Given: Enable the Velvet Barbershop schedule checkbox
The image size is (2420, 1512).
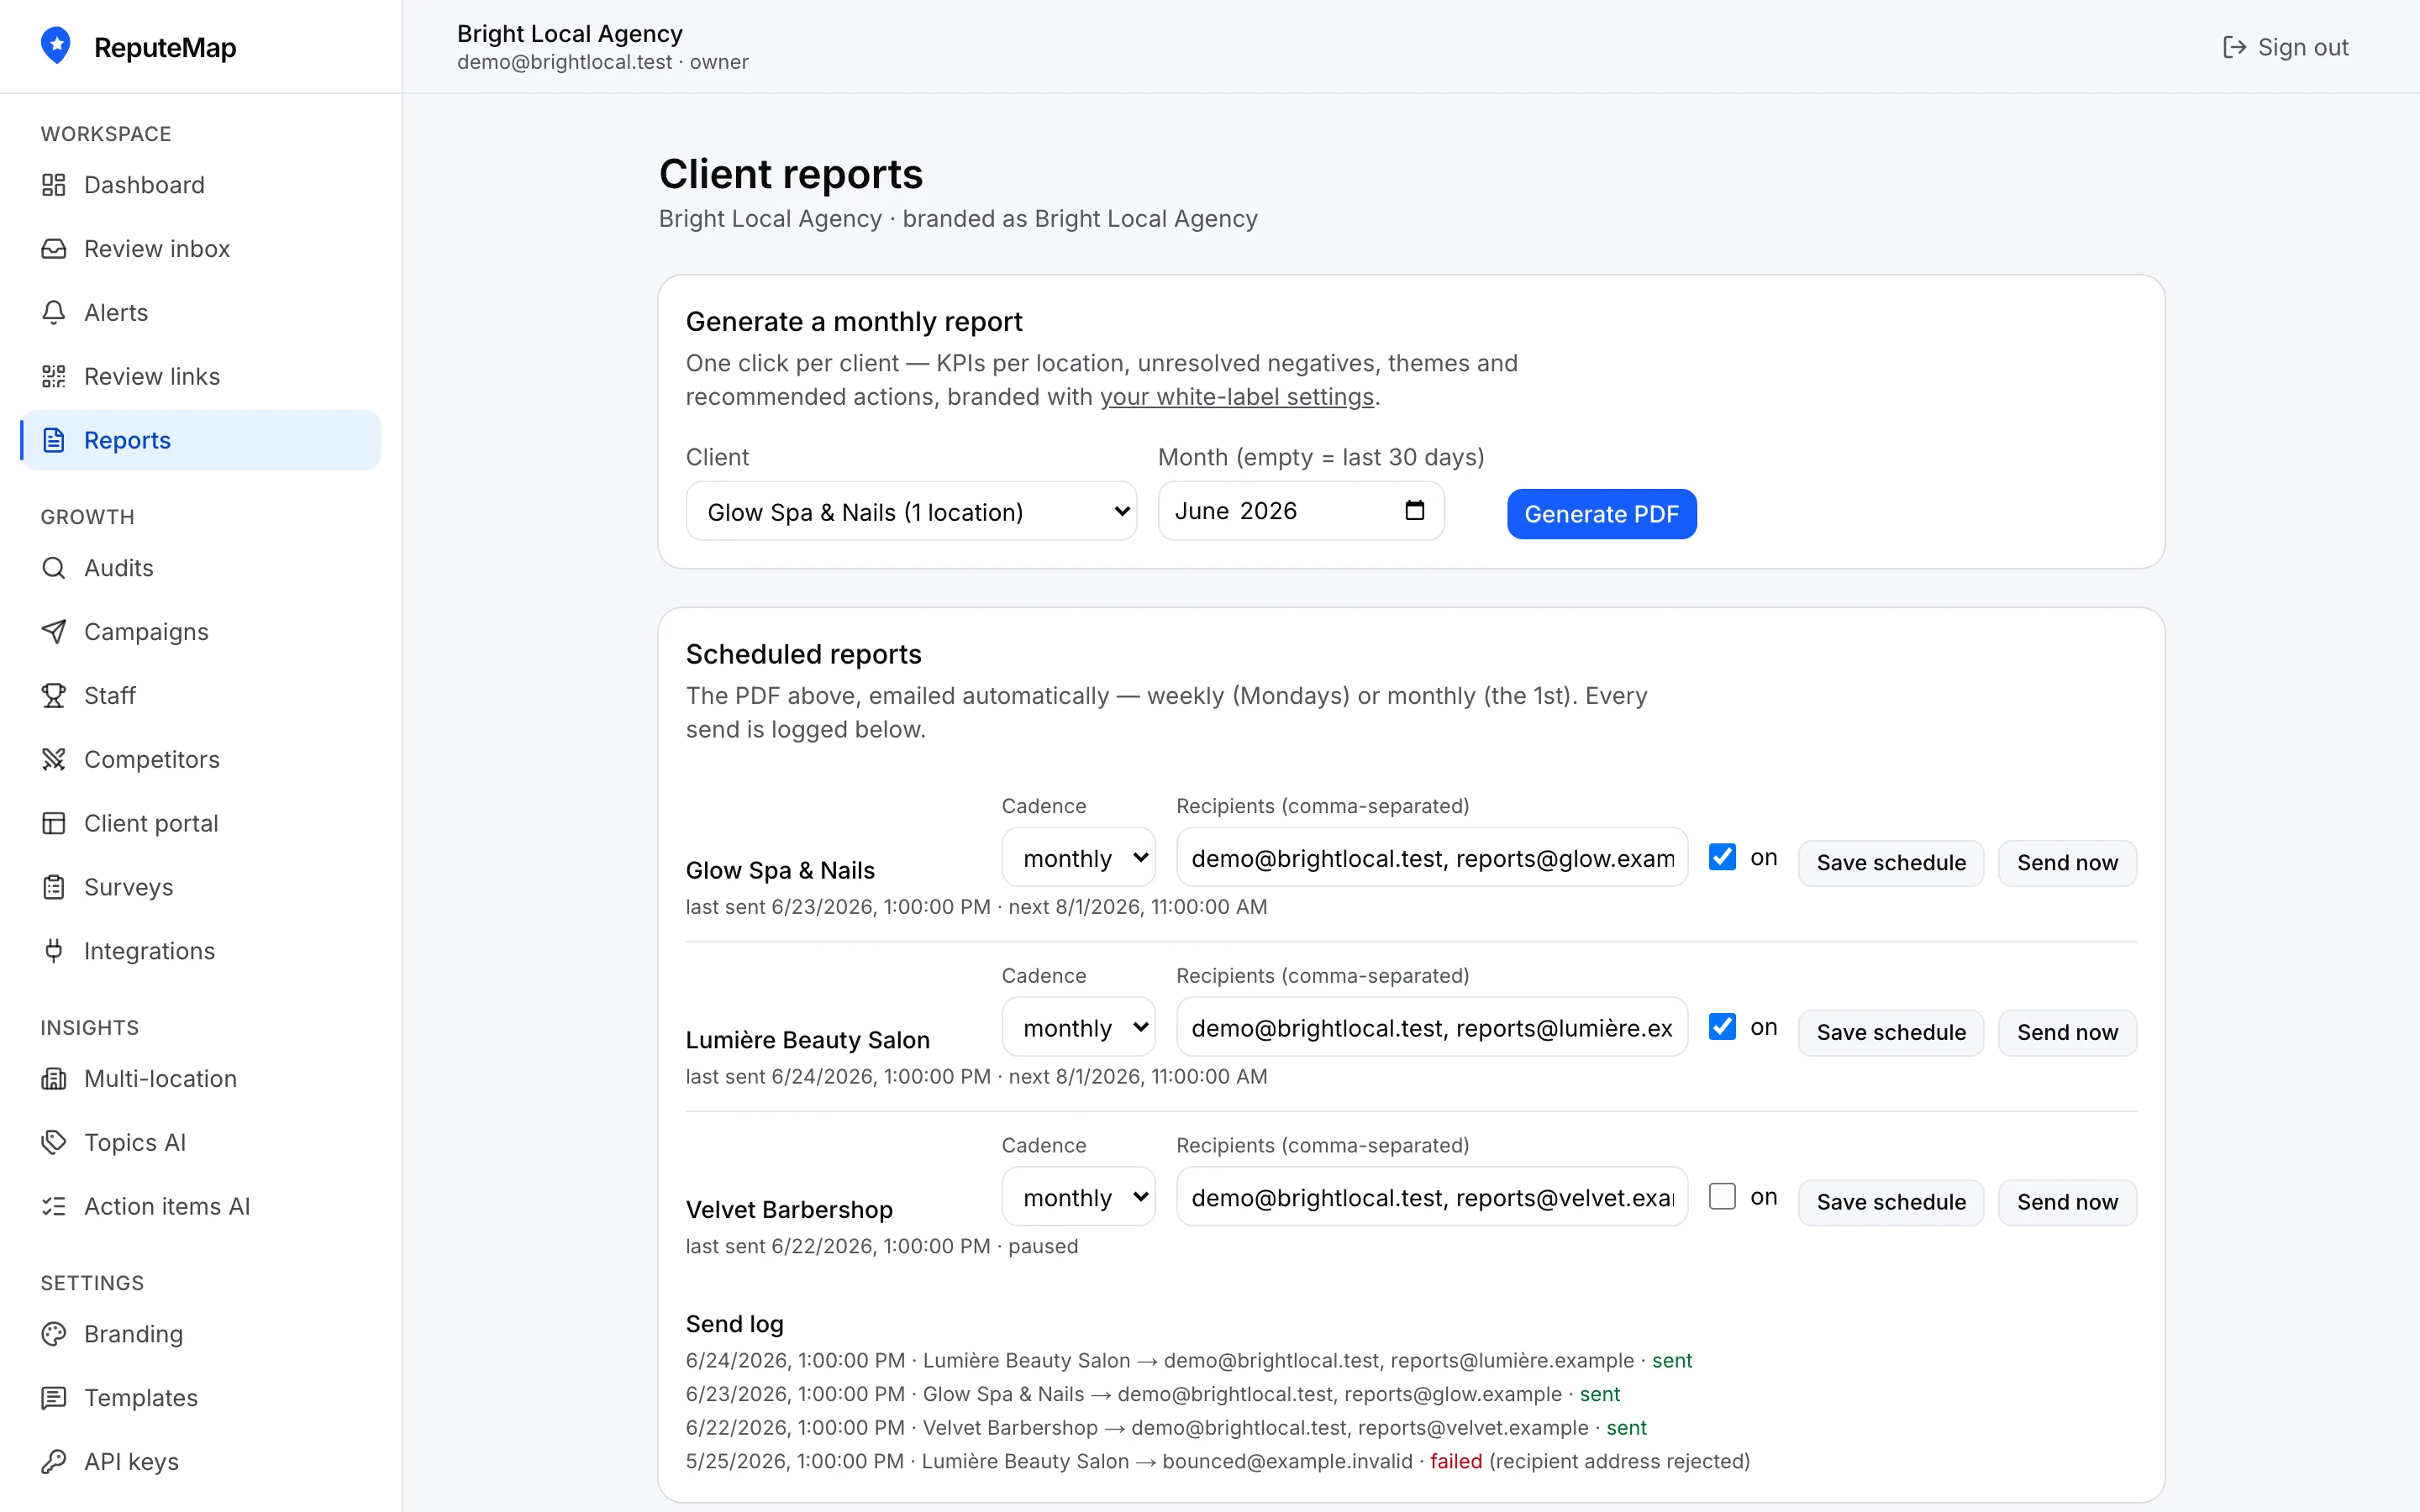Looking at the screenshot, I should [1722, 1197].
